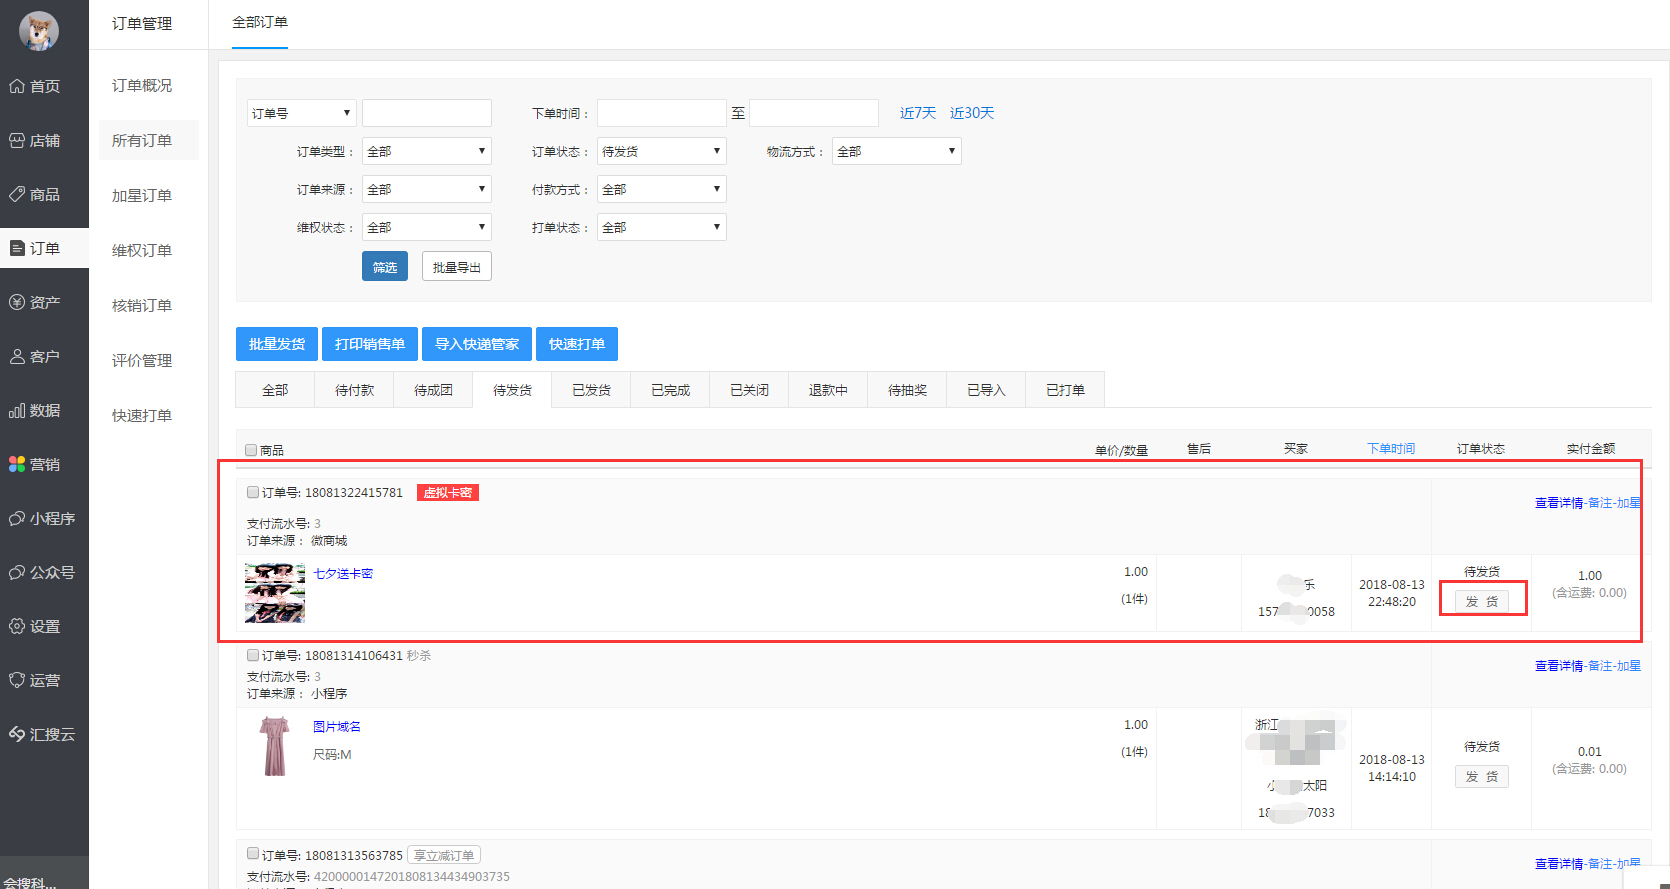Open the 营销 colorful grid icon
1670x889 pixels.
[x=17, y=464]
